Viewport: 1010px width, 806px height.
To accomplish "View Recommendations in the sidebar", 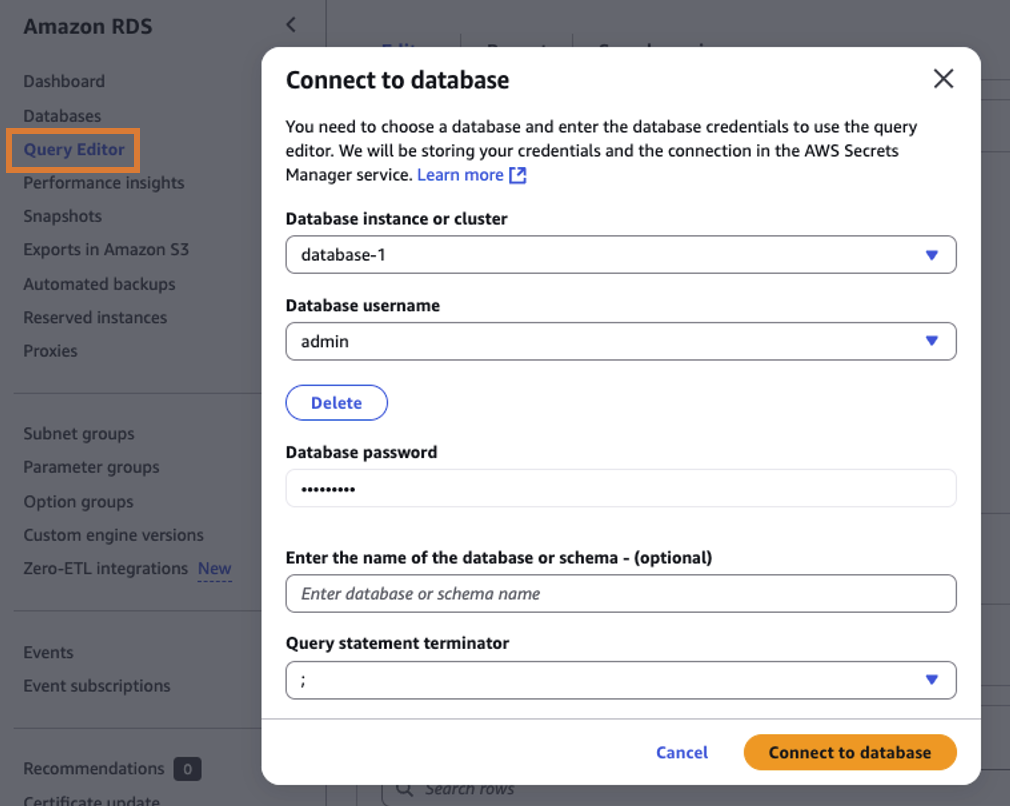I will [94, 769].
